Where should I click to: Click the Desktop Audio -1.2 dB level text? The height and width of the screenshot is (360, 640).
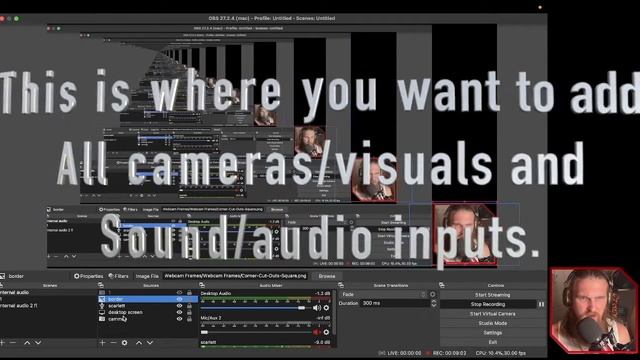(322, 293)
